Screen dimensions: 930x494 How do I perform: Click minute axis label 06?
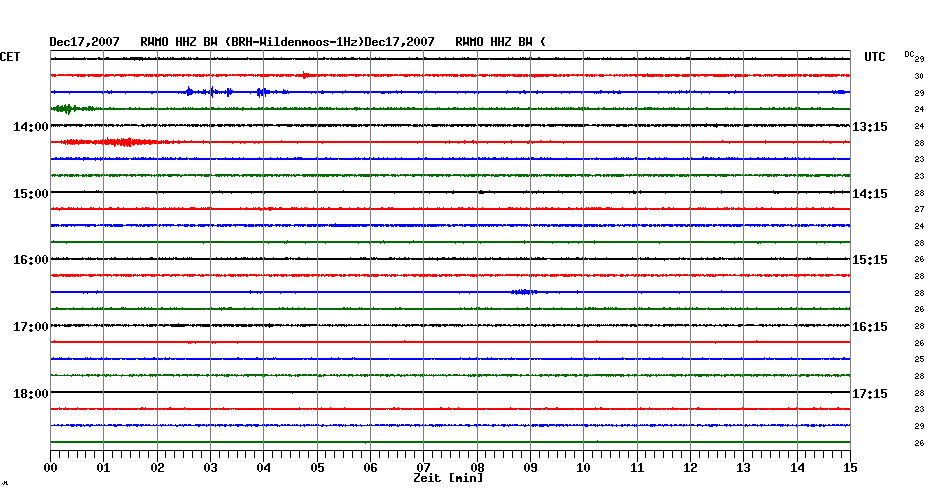tap(371, 468)
